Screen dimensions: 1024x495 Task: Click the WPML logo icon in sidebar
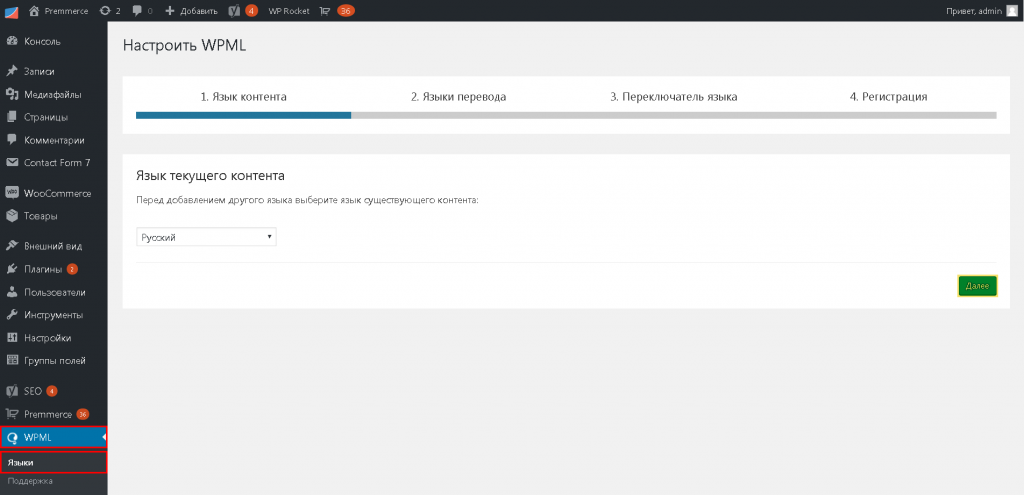(11, 438)
